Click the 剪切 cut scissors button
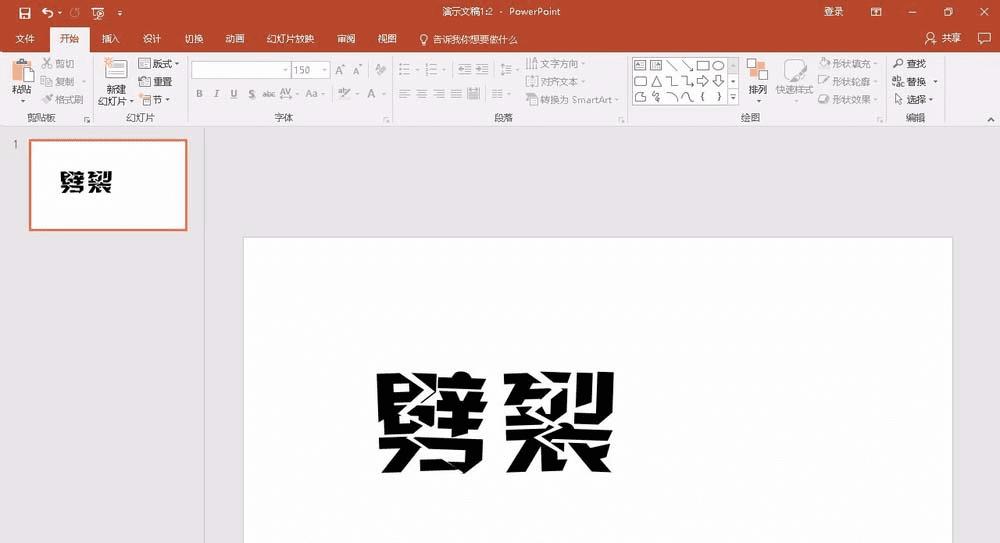Viewport: 1000px width, 543px height. click(58, 63)
